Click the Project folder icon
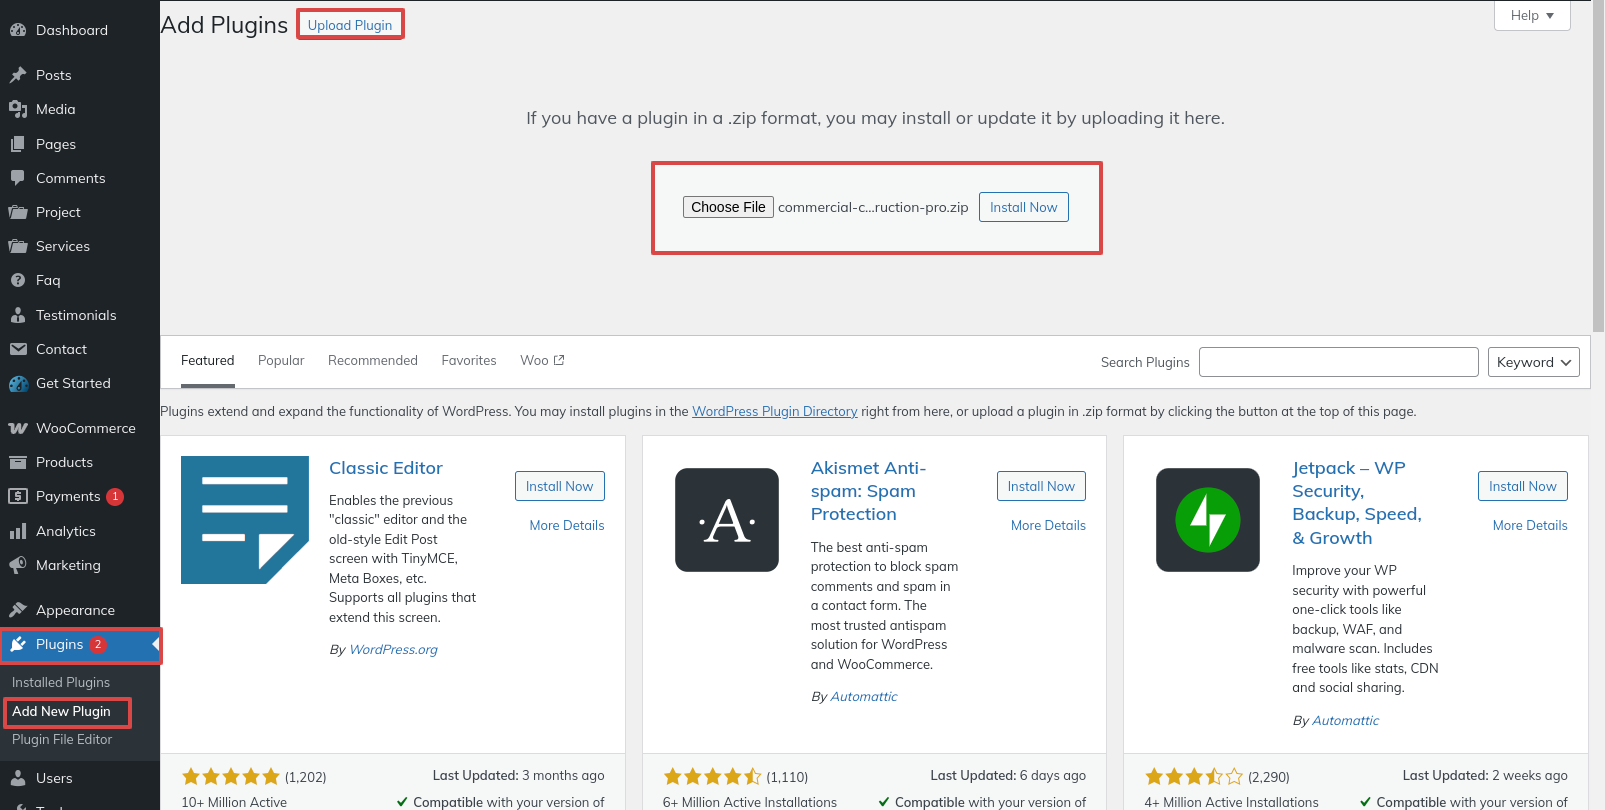 [x=18, y=212]
